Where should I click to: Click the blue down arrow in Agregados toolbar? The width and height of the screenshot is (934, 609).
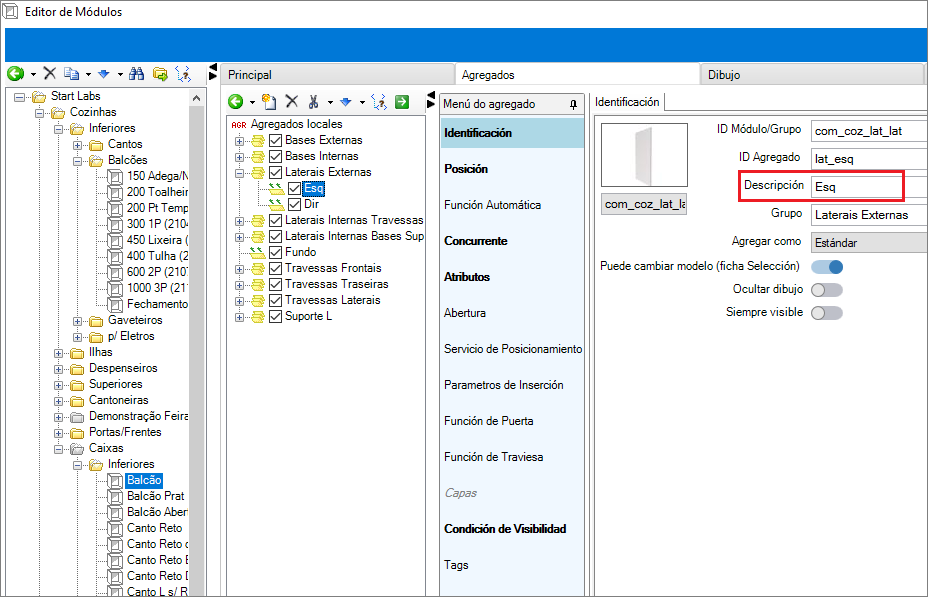coord(345,102)
